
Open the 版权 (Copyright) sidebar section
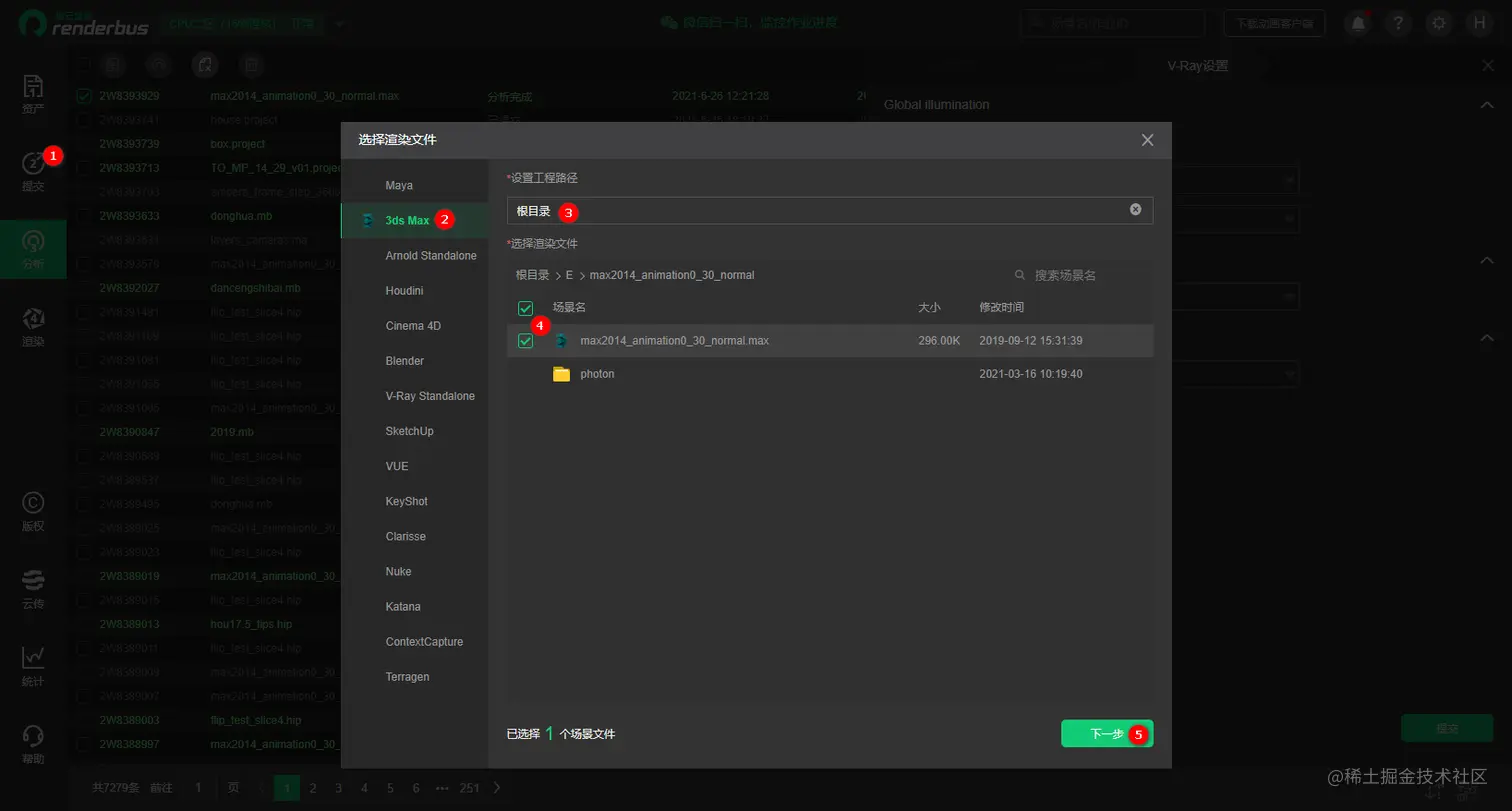33,511
